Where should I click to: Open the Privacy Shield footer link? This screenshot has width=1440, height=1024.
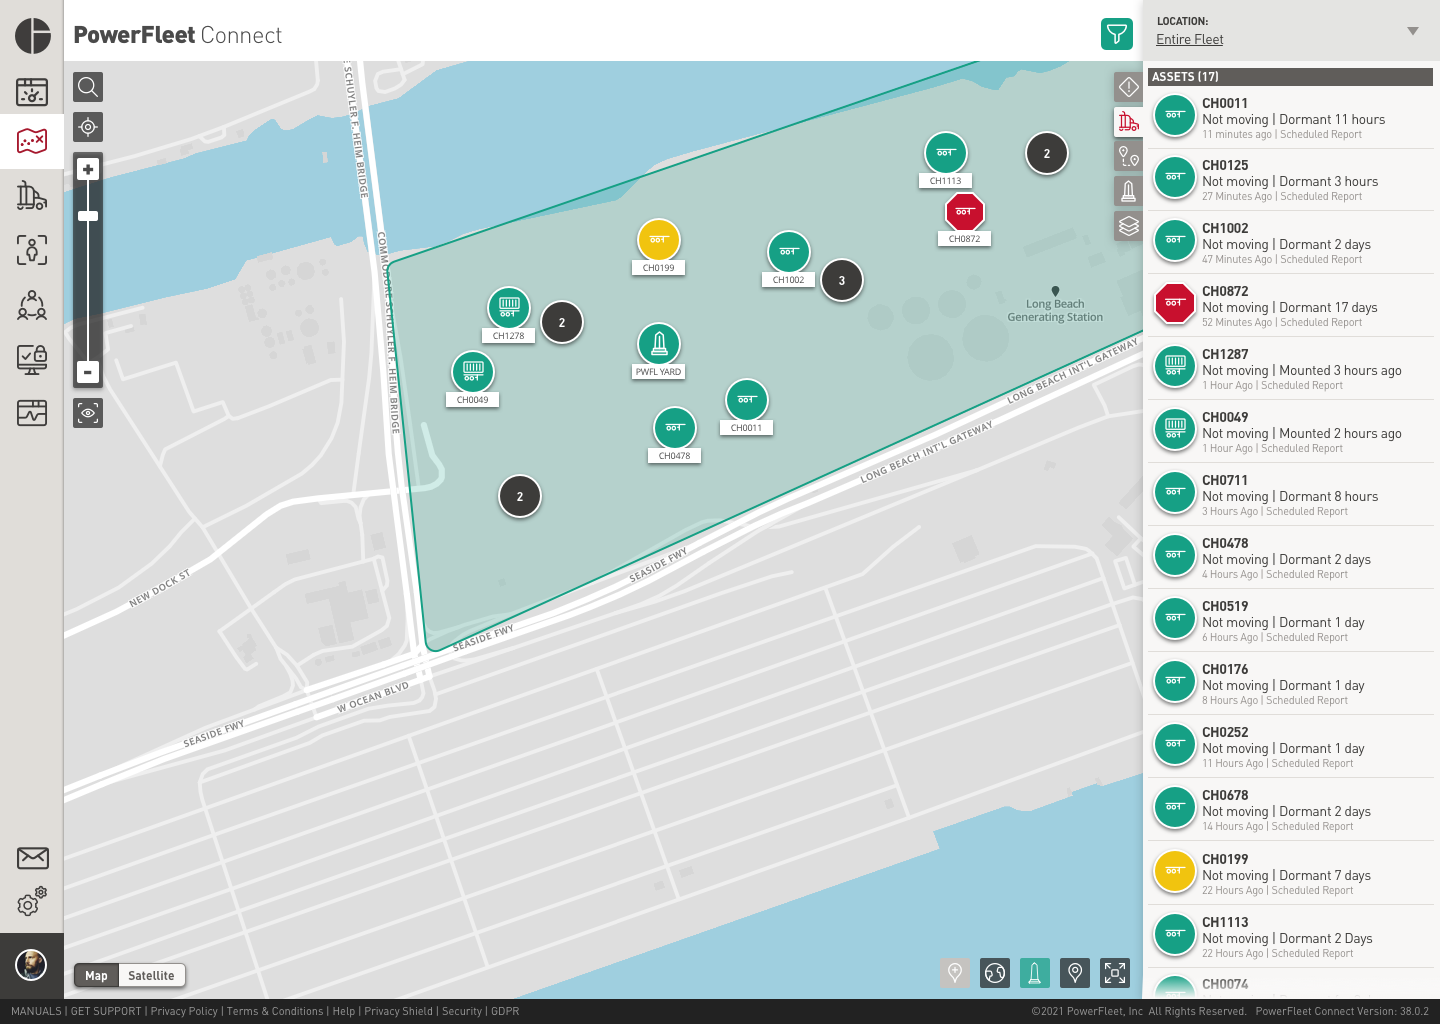[x=398, y=1011]
